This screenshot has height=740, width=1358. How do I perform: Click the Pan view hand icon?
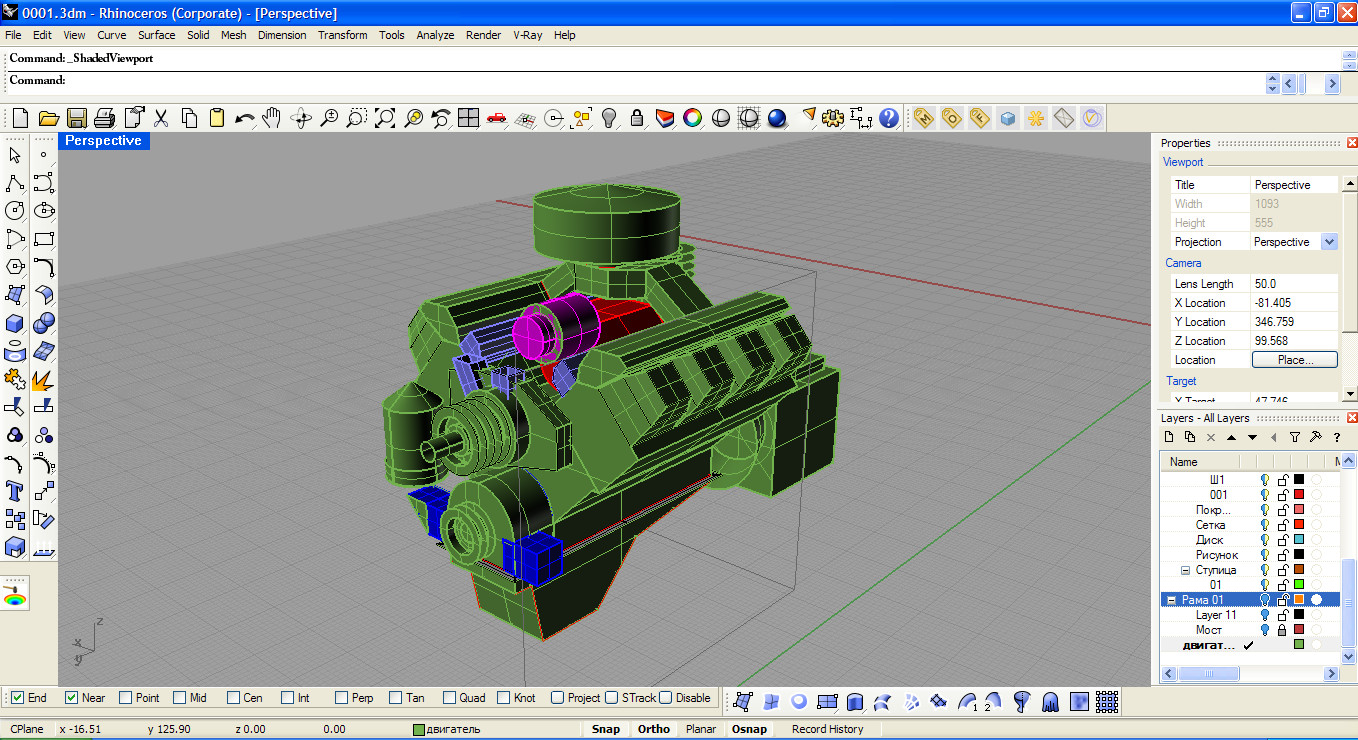coord(271,118)
